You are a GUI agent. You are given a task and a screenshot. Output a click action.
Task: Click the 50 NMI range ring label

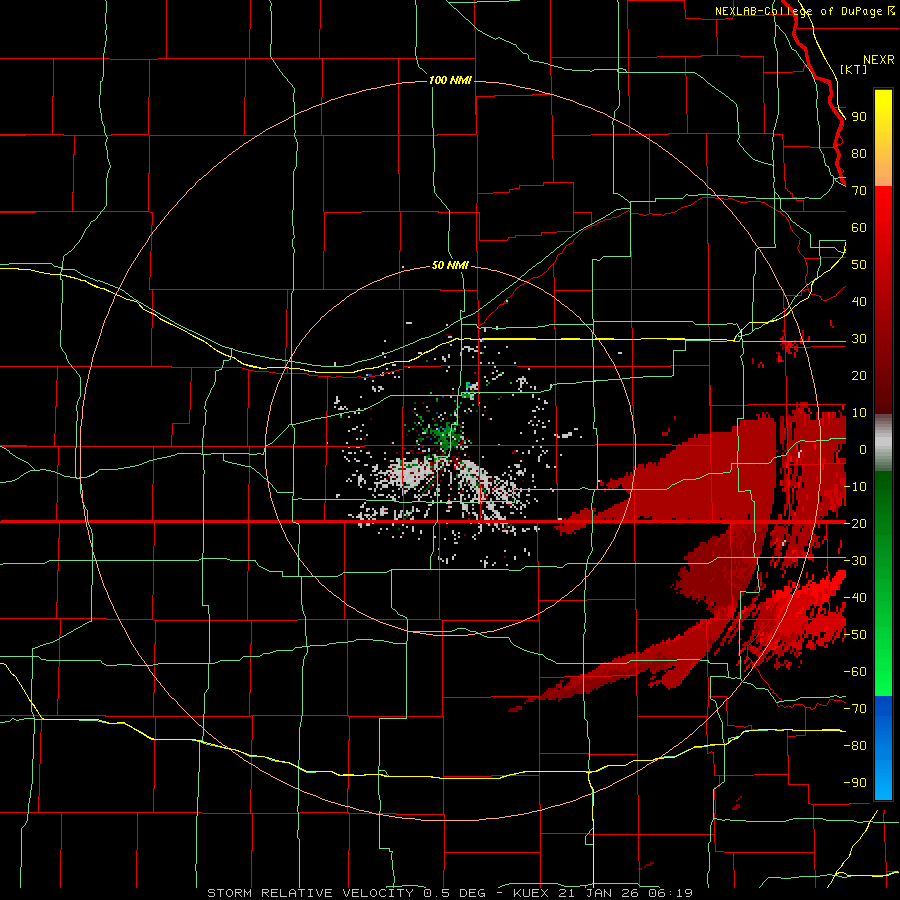point(450,265)
